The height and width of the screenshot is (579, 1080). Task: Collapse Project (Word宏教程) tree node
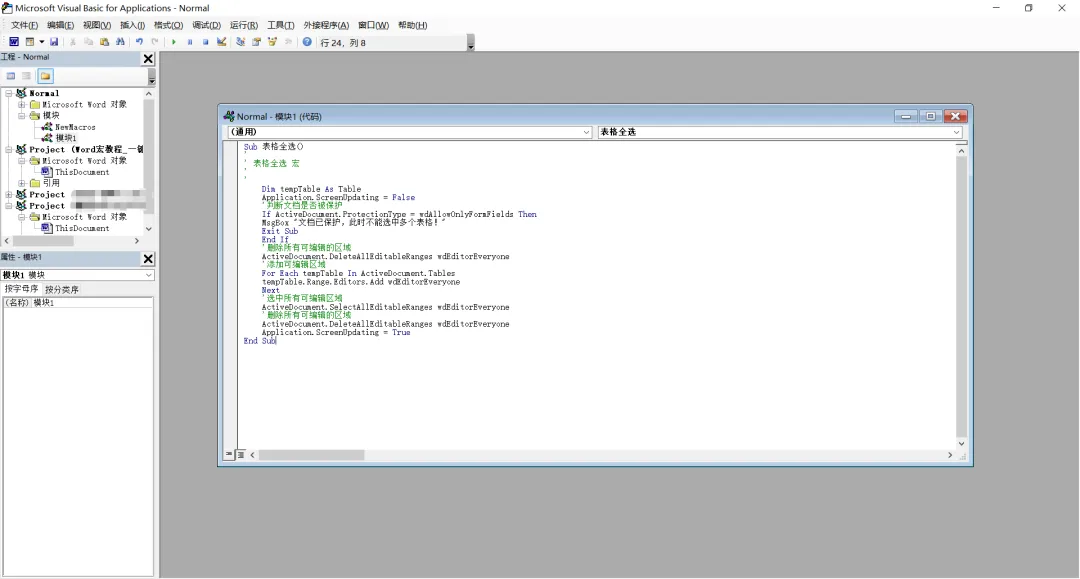point(9,149)
